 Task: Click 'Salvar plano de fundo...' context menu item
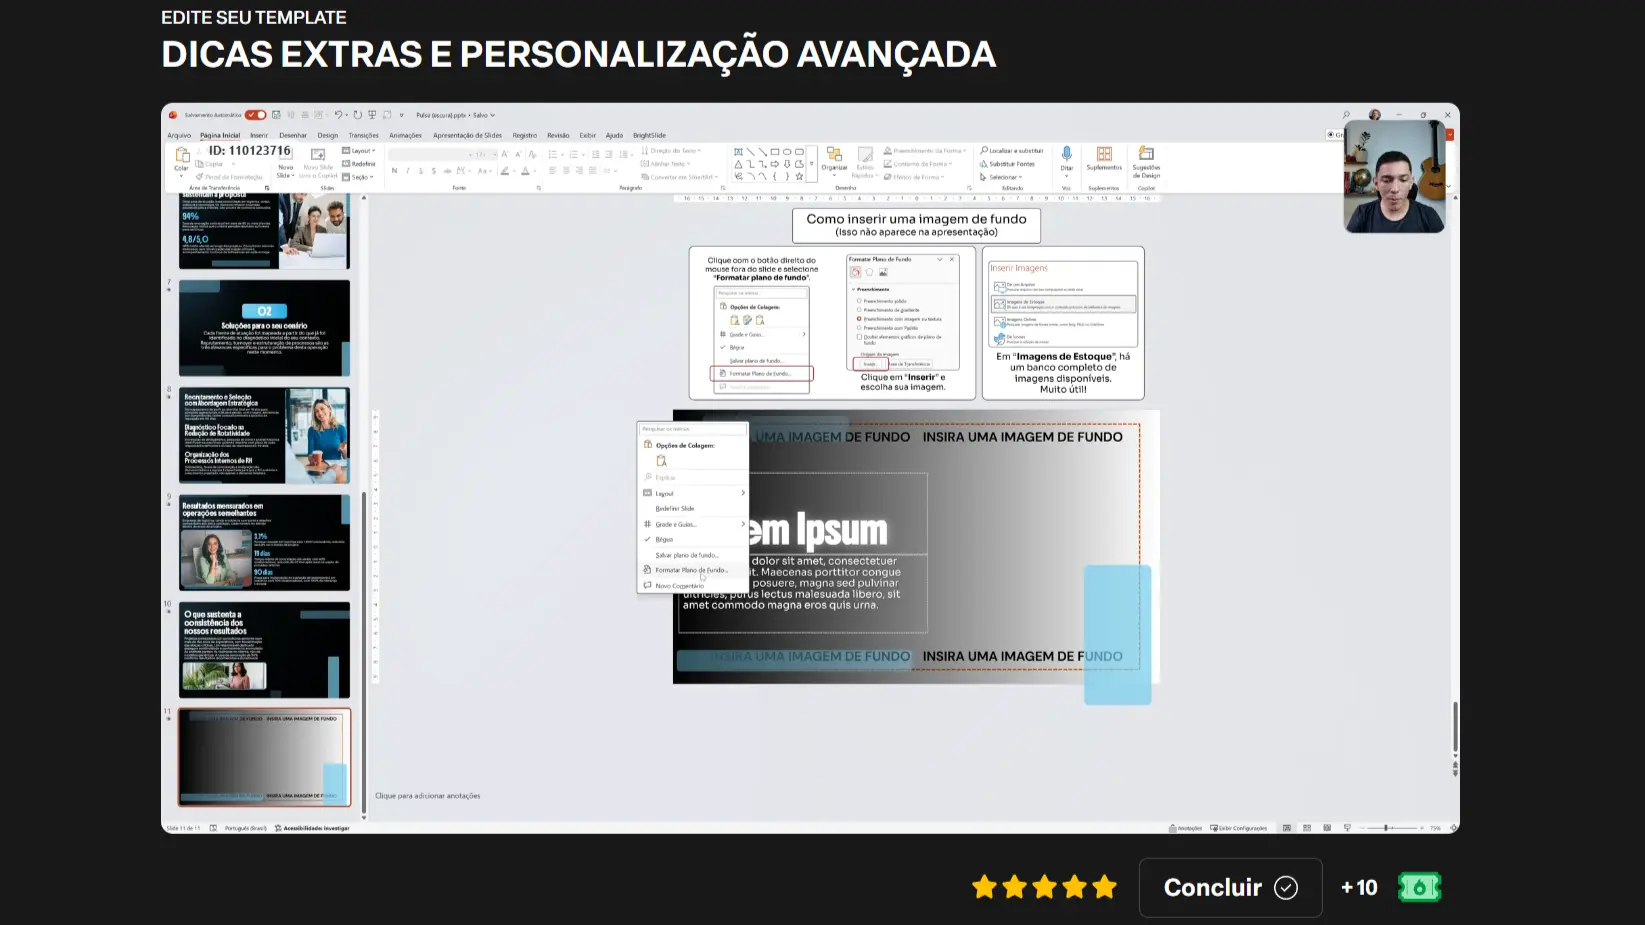[693, 555]
